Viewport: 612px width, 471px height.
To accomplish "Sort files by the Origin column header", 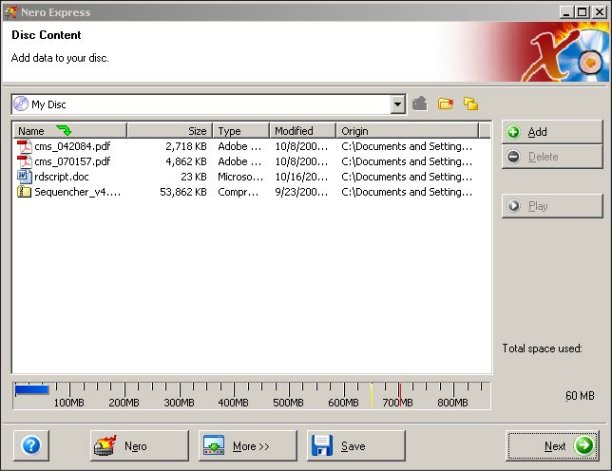I will 407,131.
